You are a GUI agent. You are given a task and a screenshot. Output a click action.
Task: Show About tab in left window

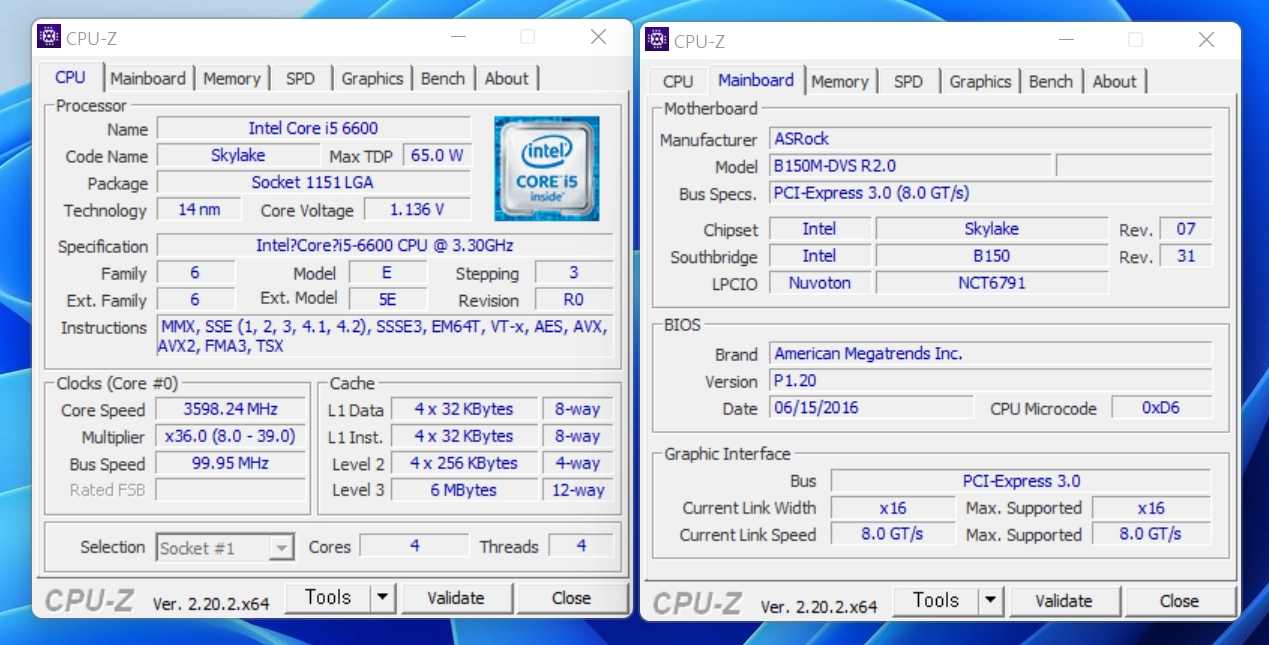[x=507, y=78]
